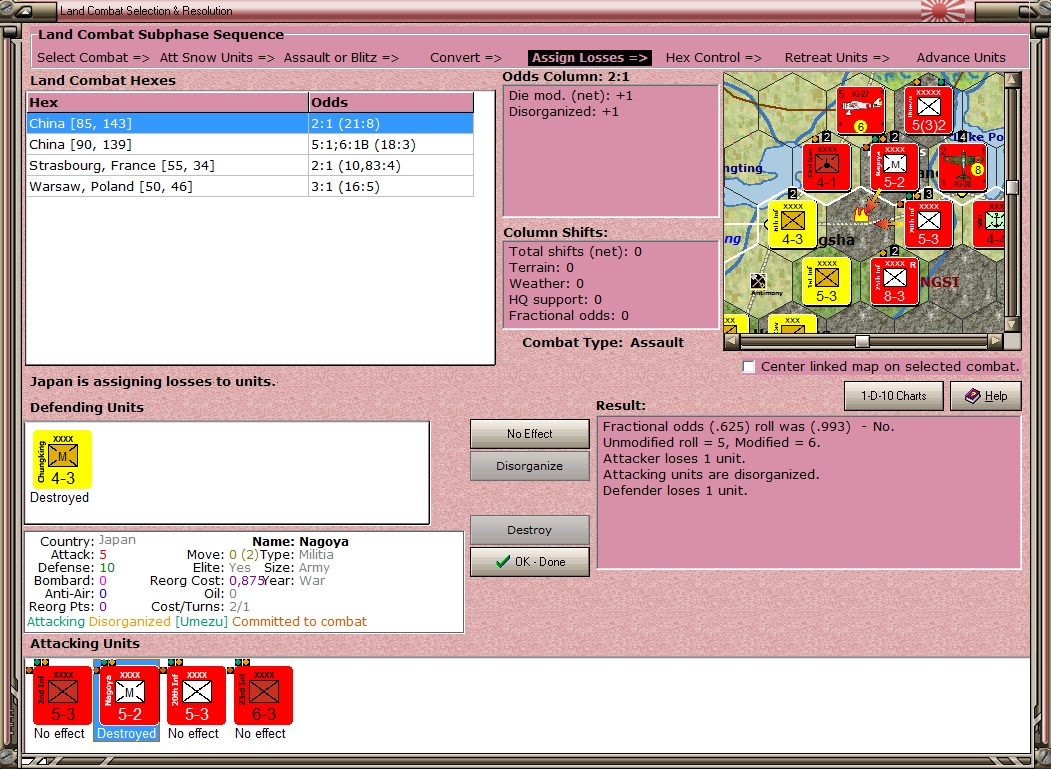Screen dimensions: 1051x769
Task: Click the 5(3)2 HQ counter on map
Action: [x=928, y=110]
